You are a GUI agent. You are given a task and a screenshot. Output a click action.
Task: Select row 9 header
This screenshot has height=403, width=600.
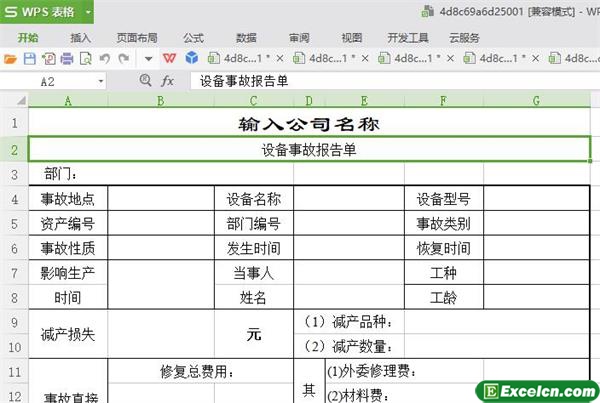pyautogui.click(x=15, y=322)
